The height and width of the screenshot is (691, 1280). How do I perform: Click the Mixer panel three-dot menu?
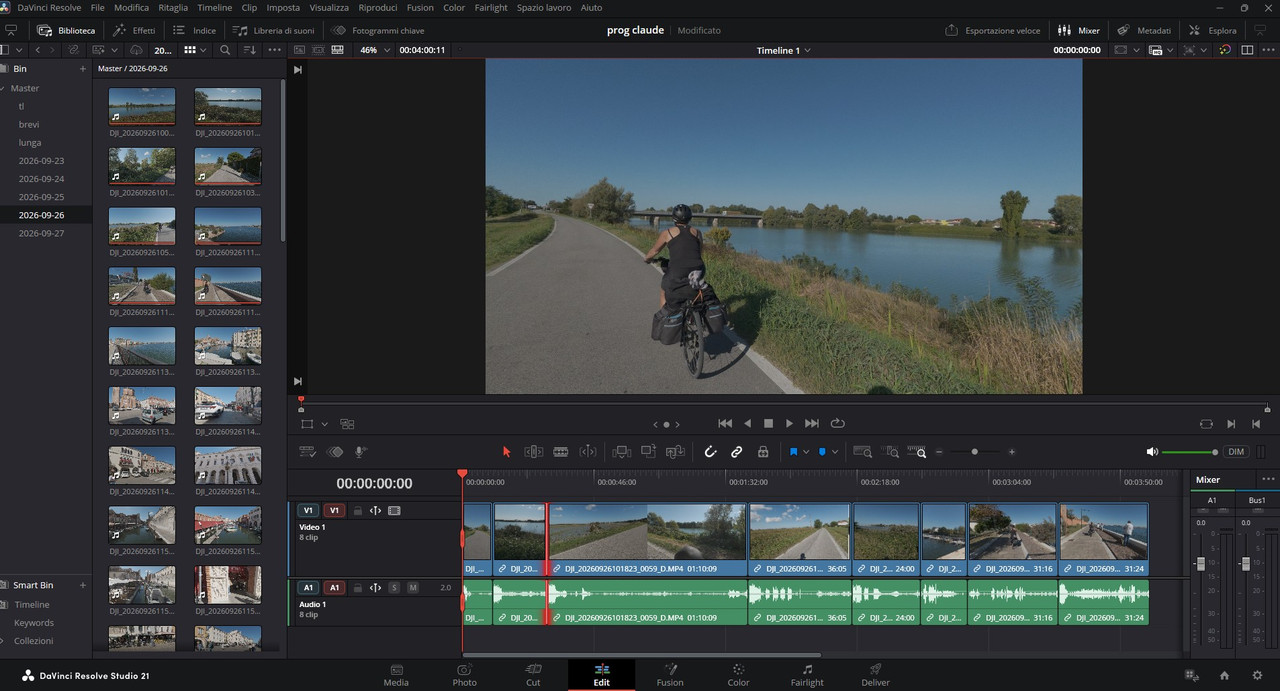click(x=1268, y=479)
